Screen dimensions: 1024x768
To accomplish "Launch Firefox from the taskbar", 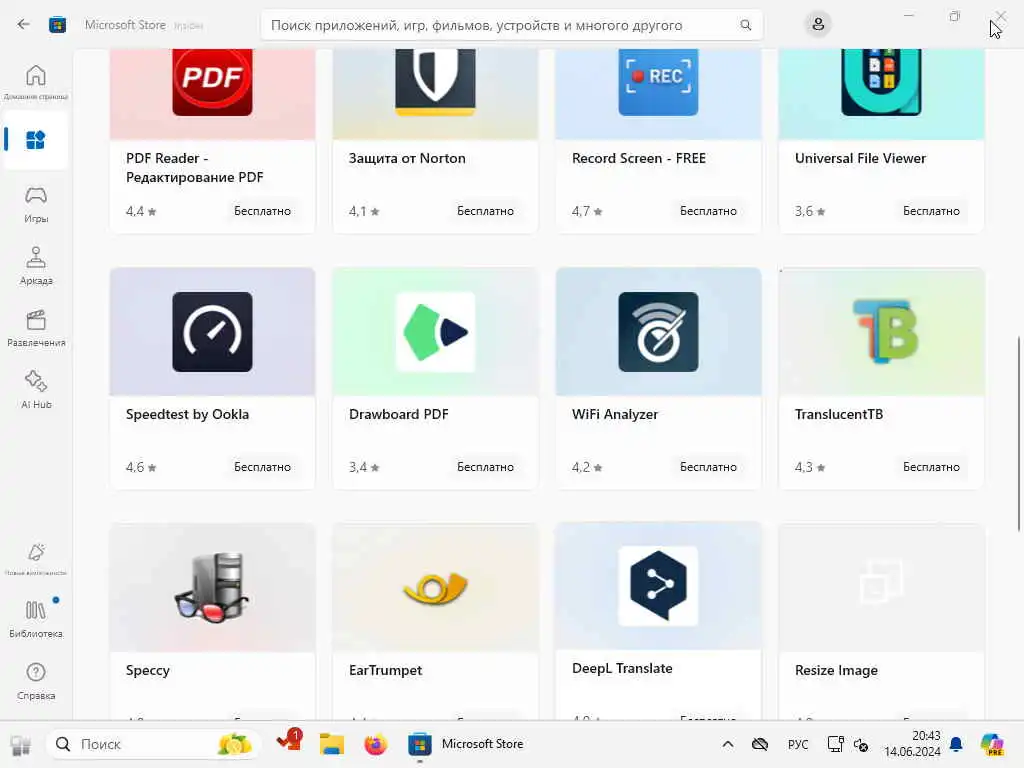I will [x=376, y=744].
